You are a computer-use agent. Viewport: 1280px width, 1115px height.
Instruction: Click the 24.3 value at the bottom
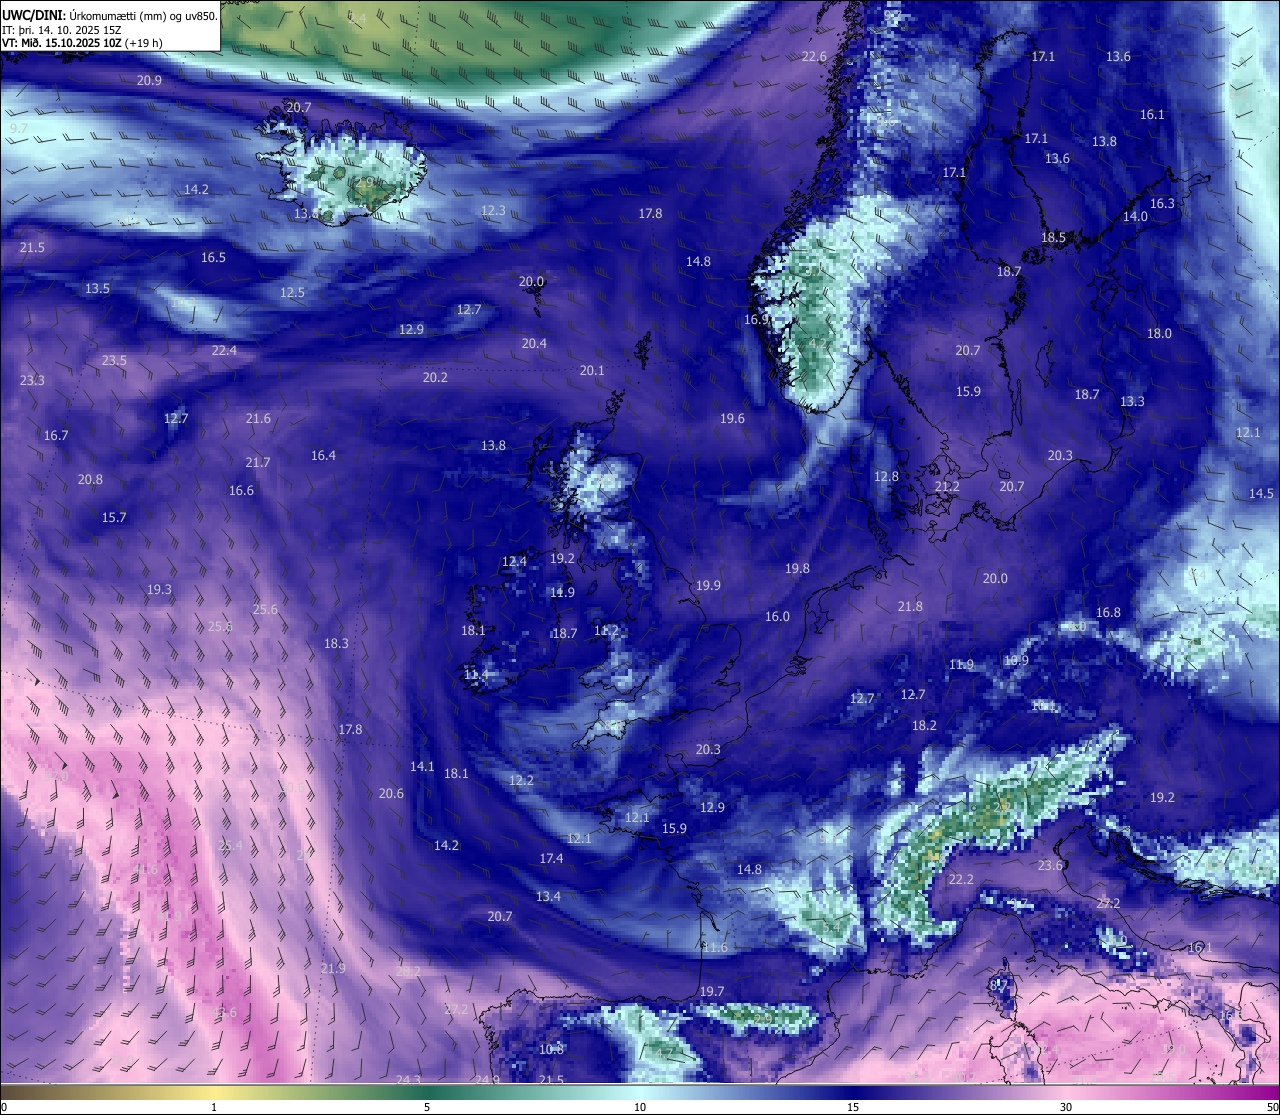tap(409, 1080)
